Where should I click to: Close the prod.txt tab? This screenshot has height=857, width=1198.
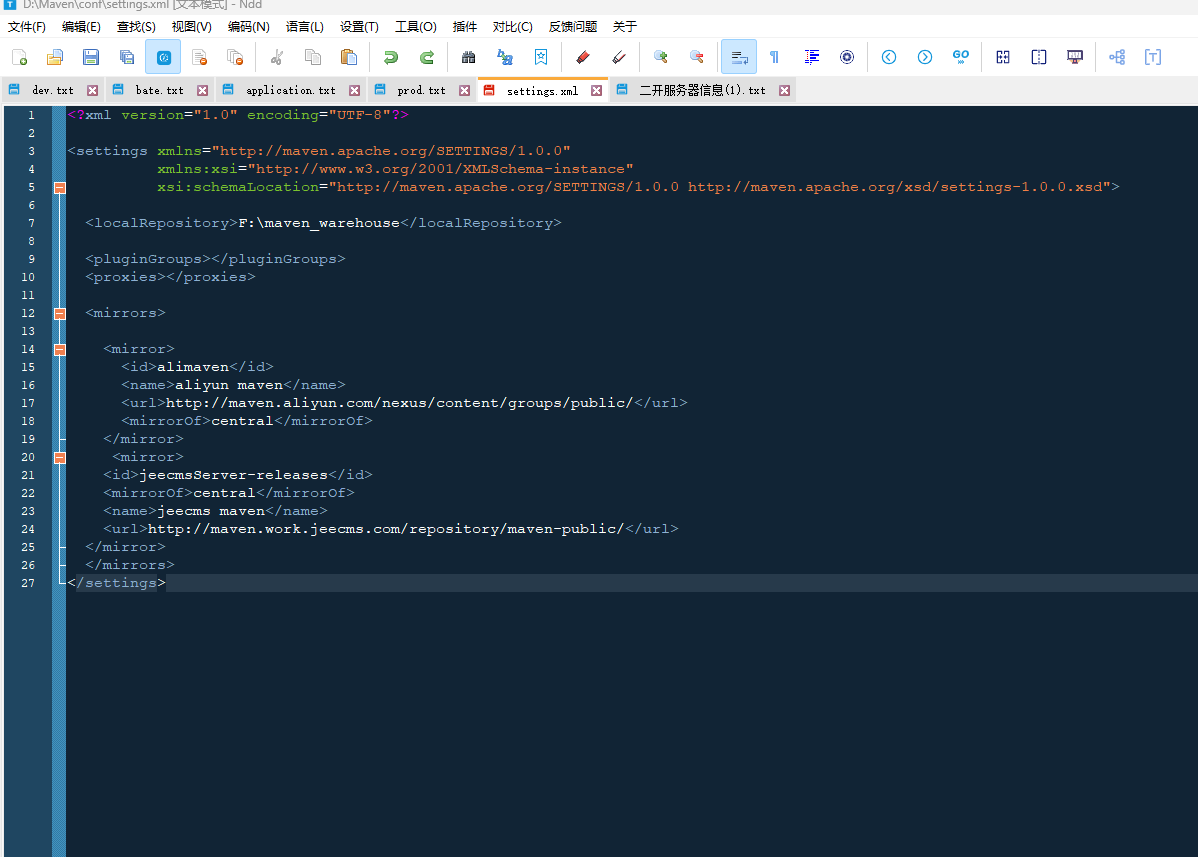point(465,90)
